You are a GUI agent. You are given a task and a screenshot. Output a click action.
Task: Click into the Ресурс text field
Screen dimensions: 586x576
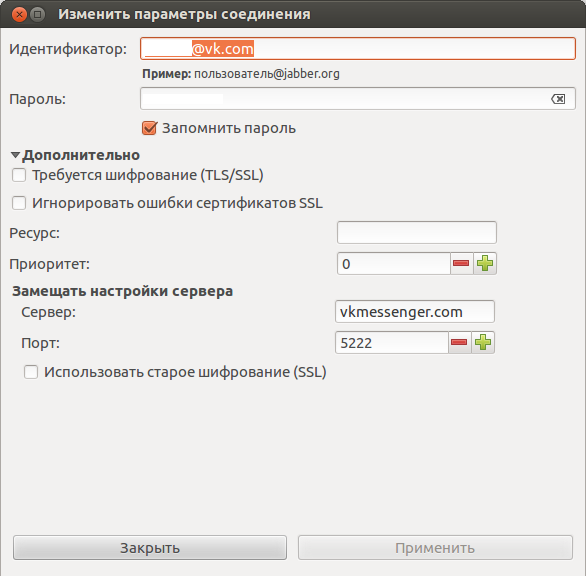point(417,232)
